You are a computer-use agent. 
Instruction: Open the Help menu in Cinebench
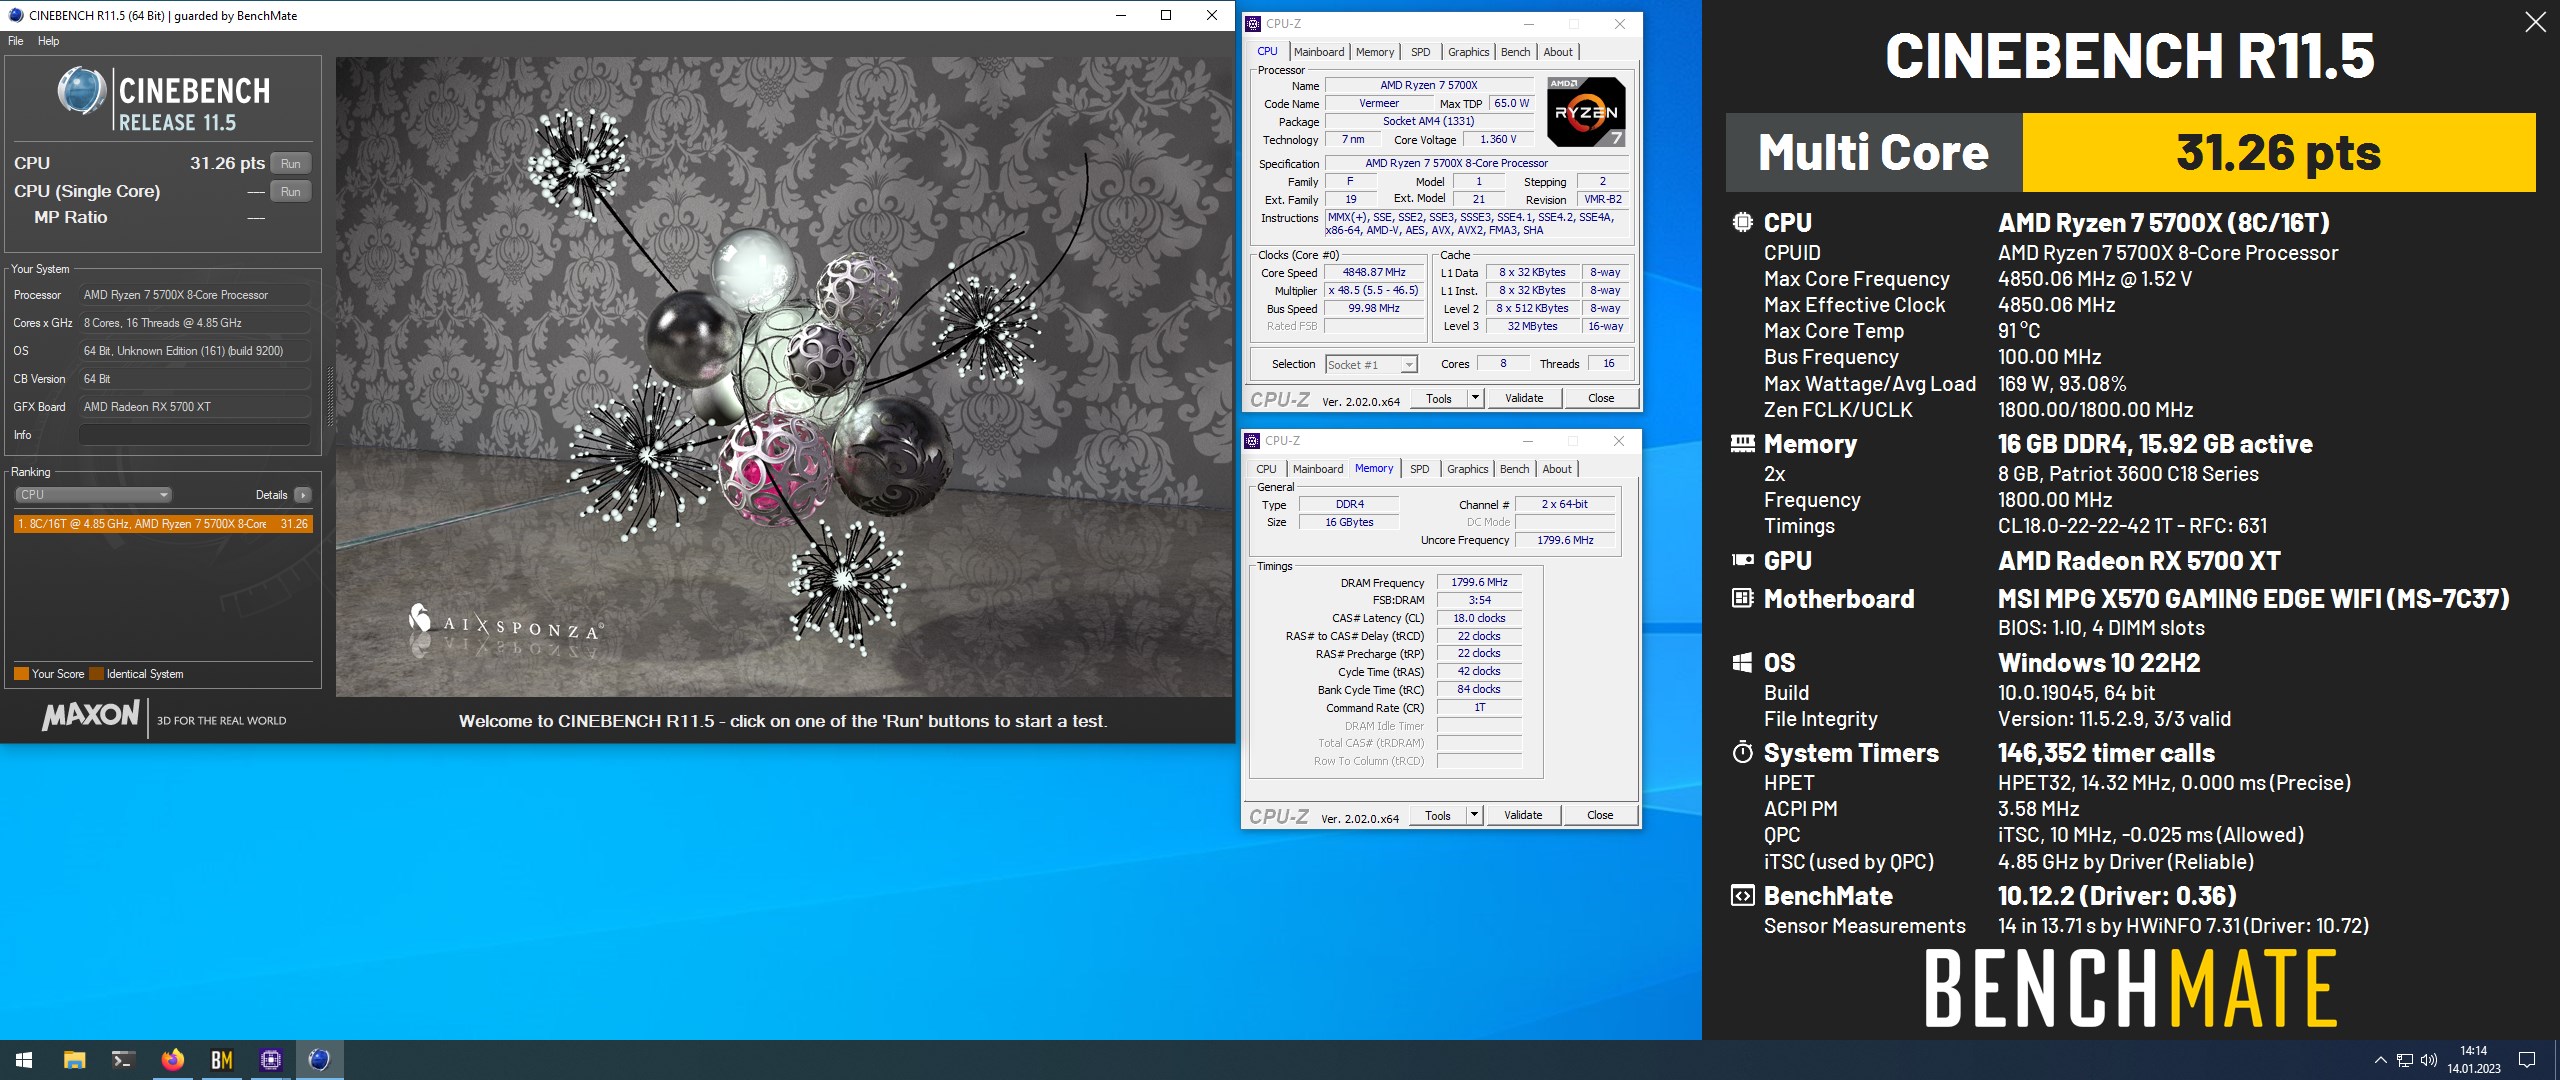tap(48, 41)
